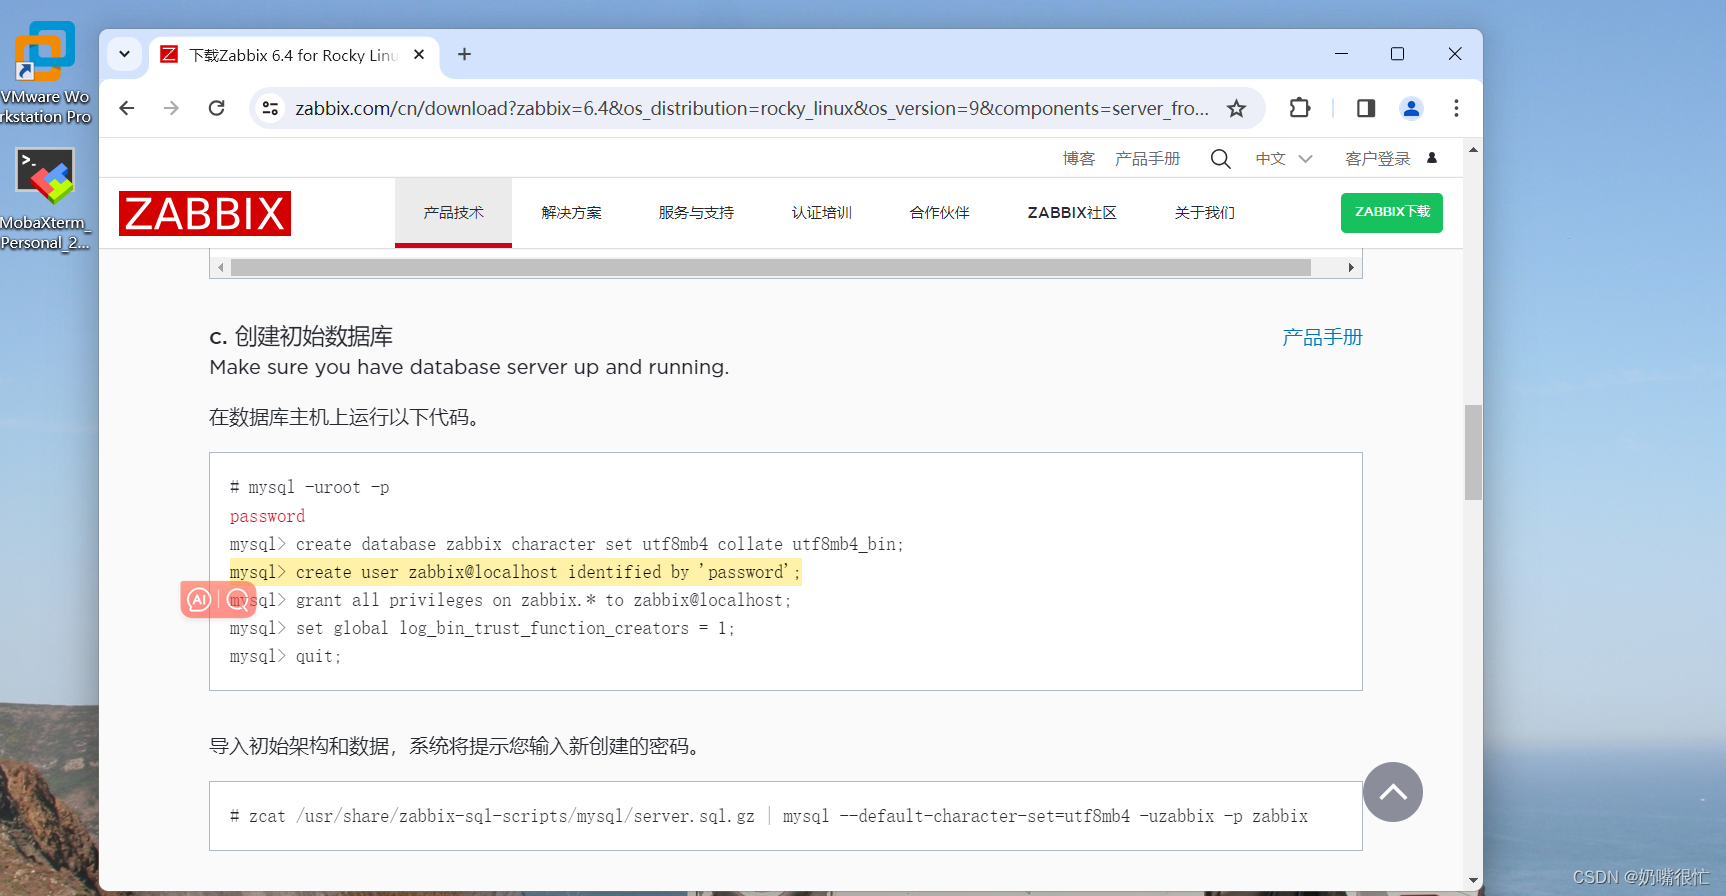
Task: Click the horizontal scrollbar right arrow
Action: pyautogui.click(x=1351, y=267)
